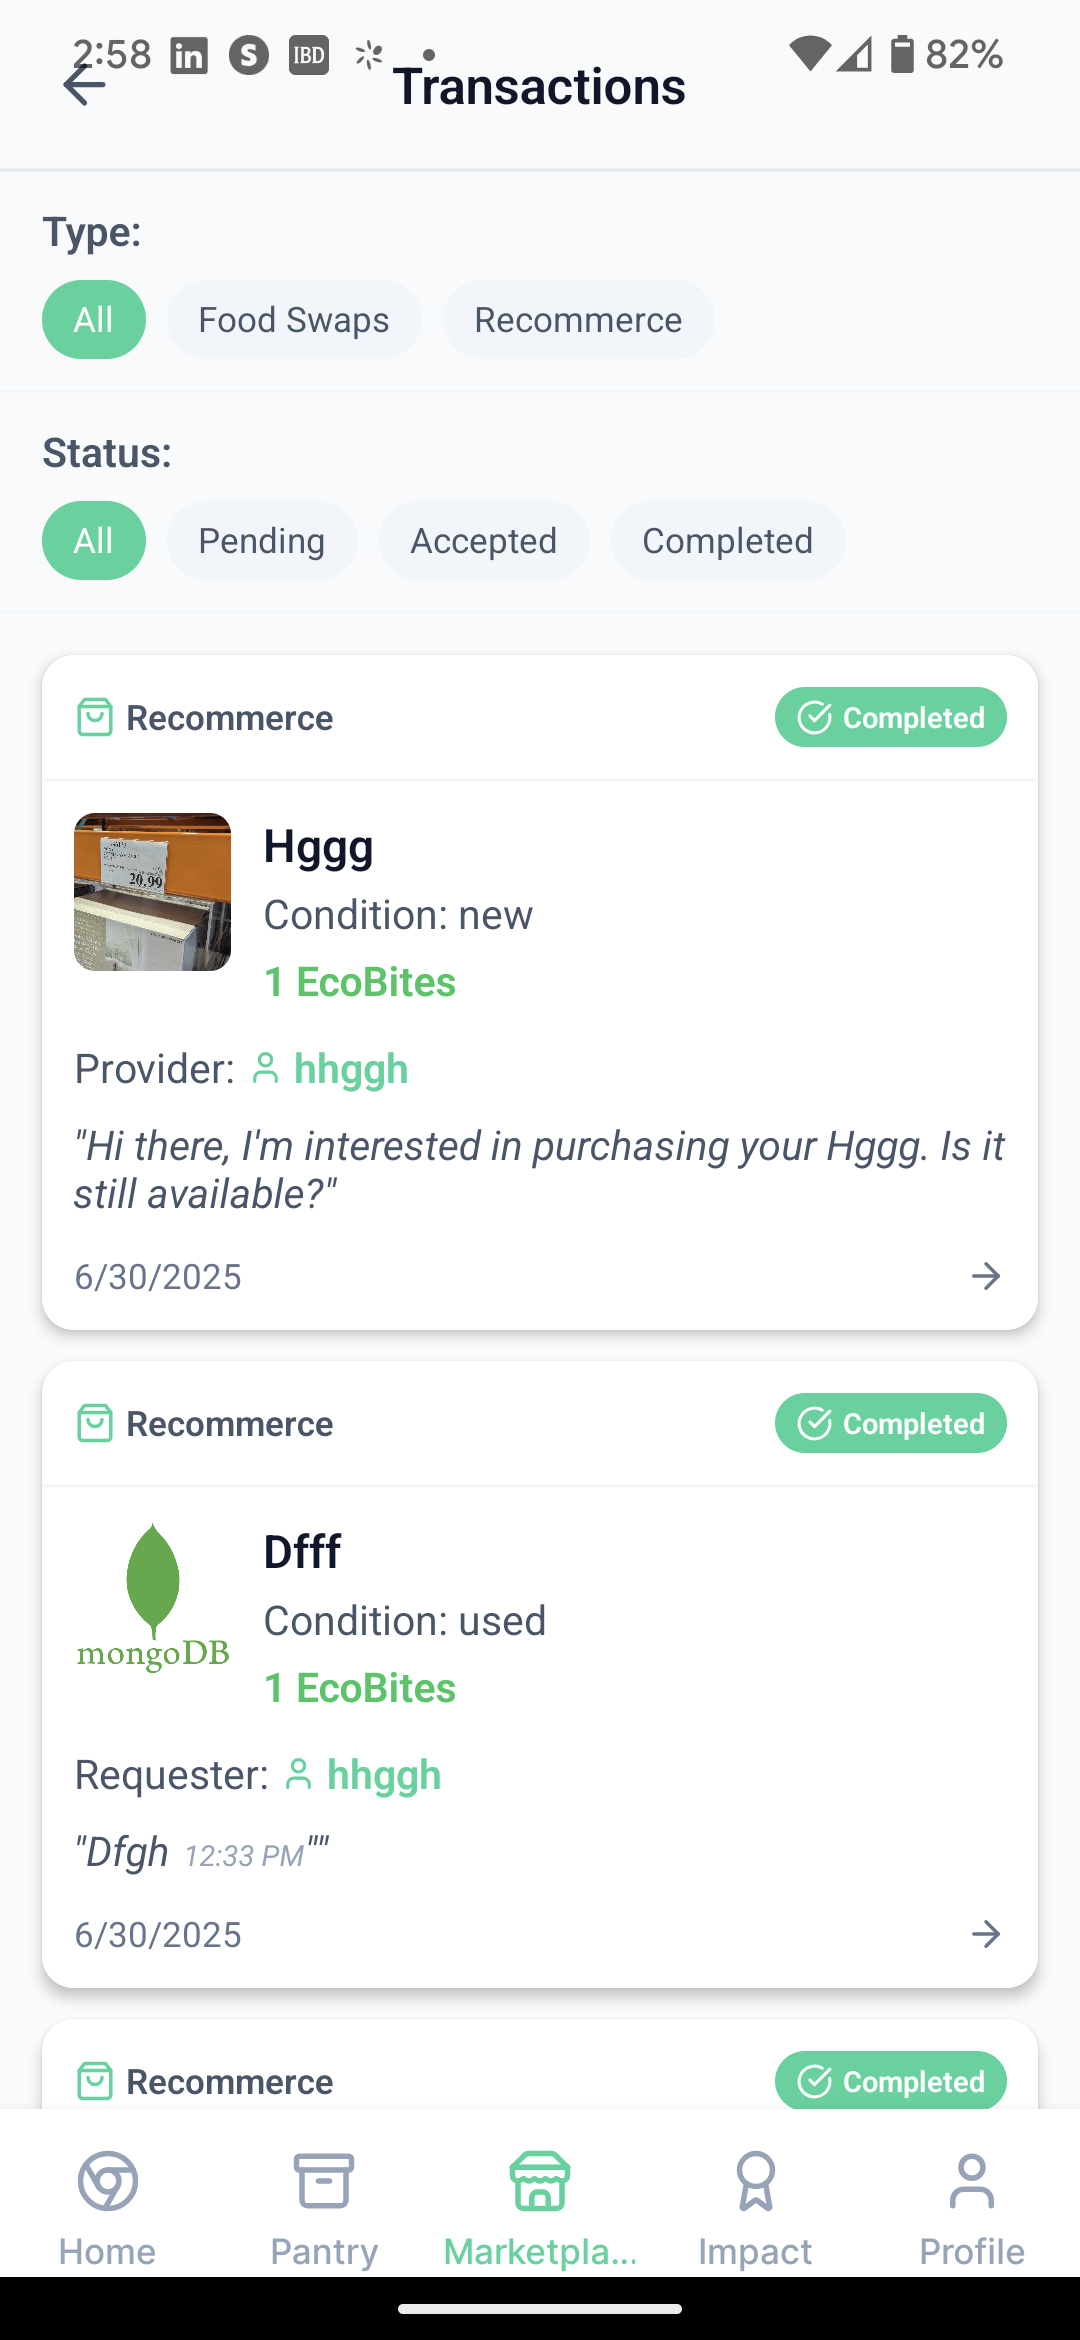This screenshot has height=2340, width=1080.
Task: Open Dfff transaction details arrow
Action: 986,1934
